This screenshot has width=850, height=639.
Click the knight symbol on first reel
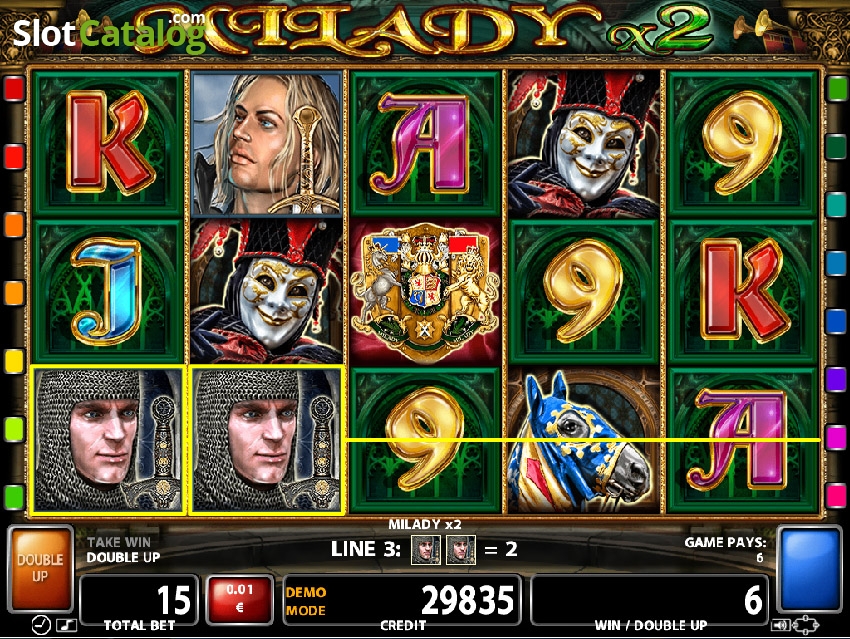tap(108, 440)
